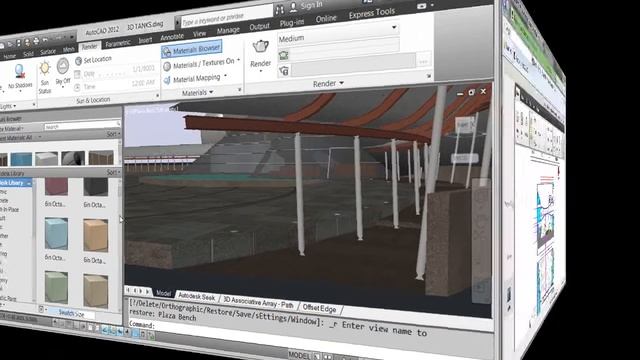
Task: Select the Autodesk Library tree item
Action: tap(16, 183)
